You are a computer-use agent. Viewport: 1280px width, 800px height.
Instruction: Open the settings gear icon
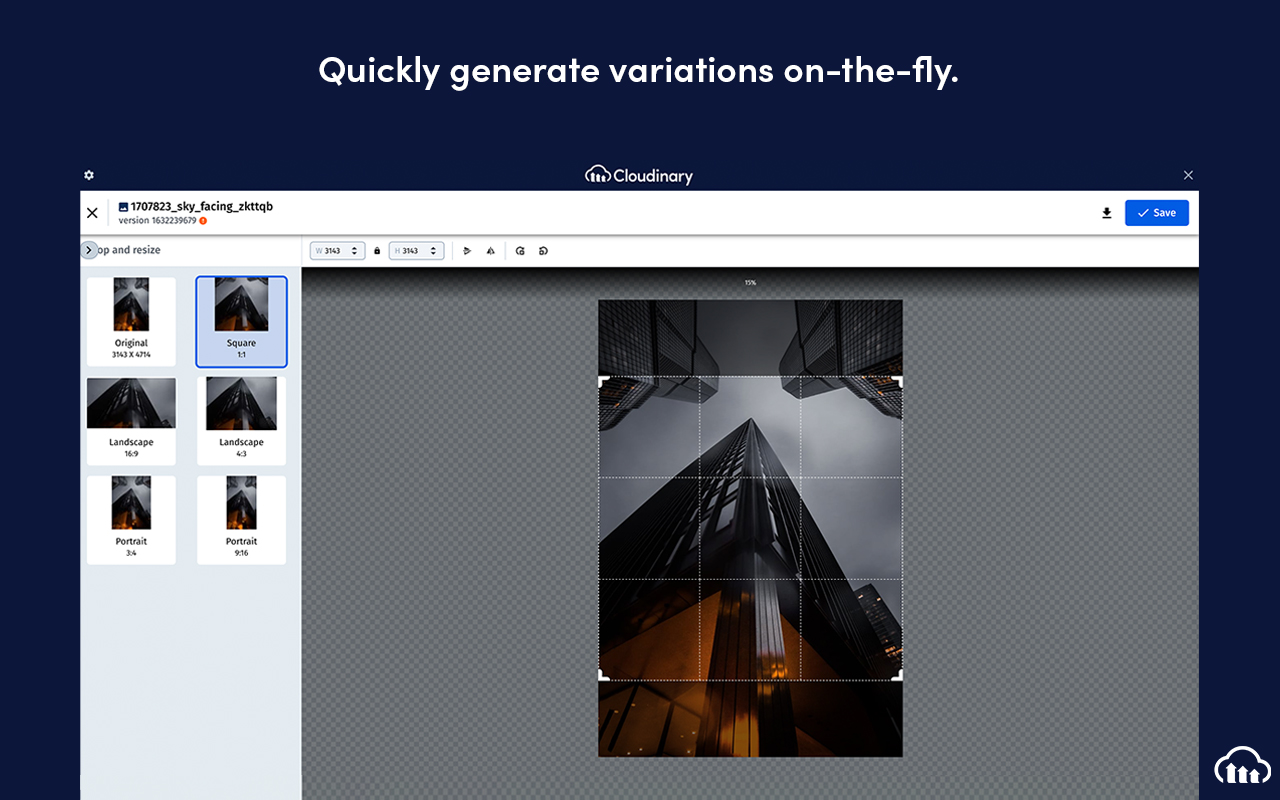click(89, 175)
